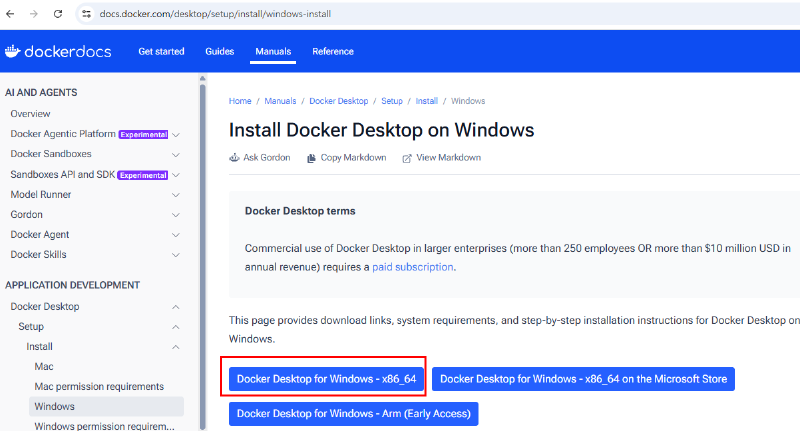This screenshot has width=800, height=431.
Task: Click the Ask Gordon text
Action: [266, 158]
